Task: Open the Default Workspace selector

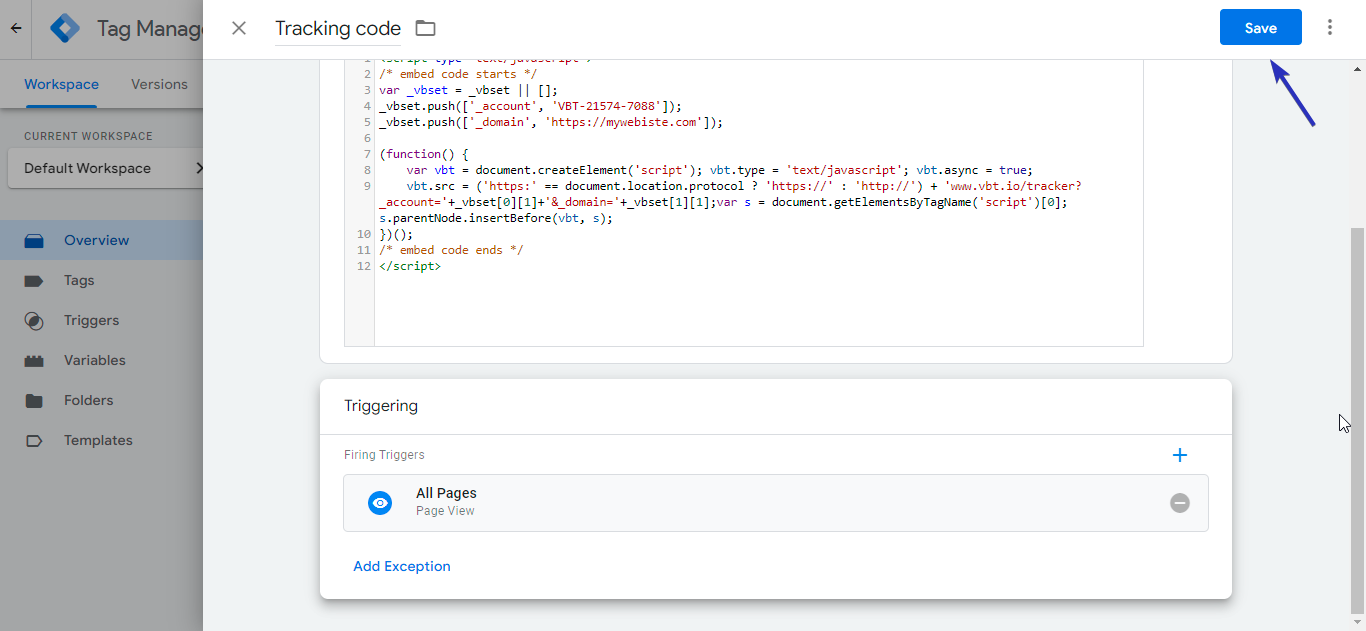Action: 105,168
